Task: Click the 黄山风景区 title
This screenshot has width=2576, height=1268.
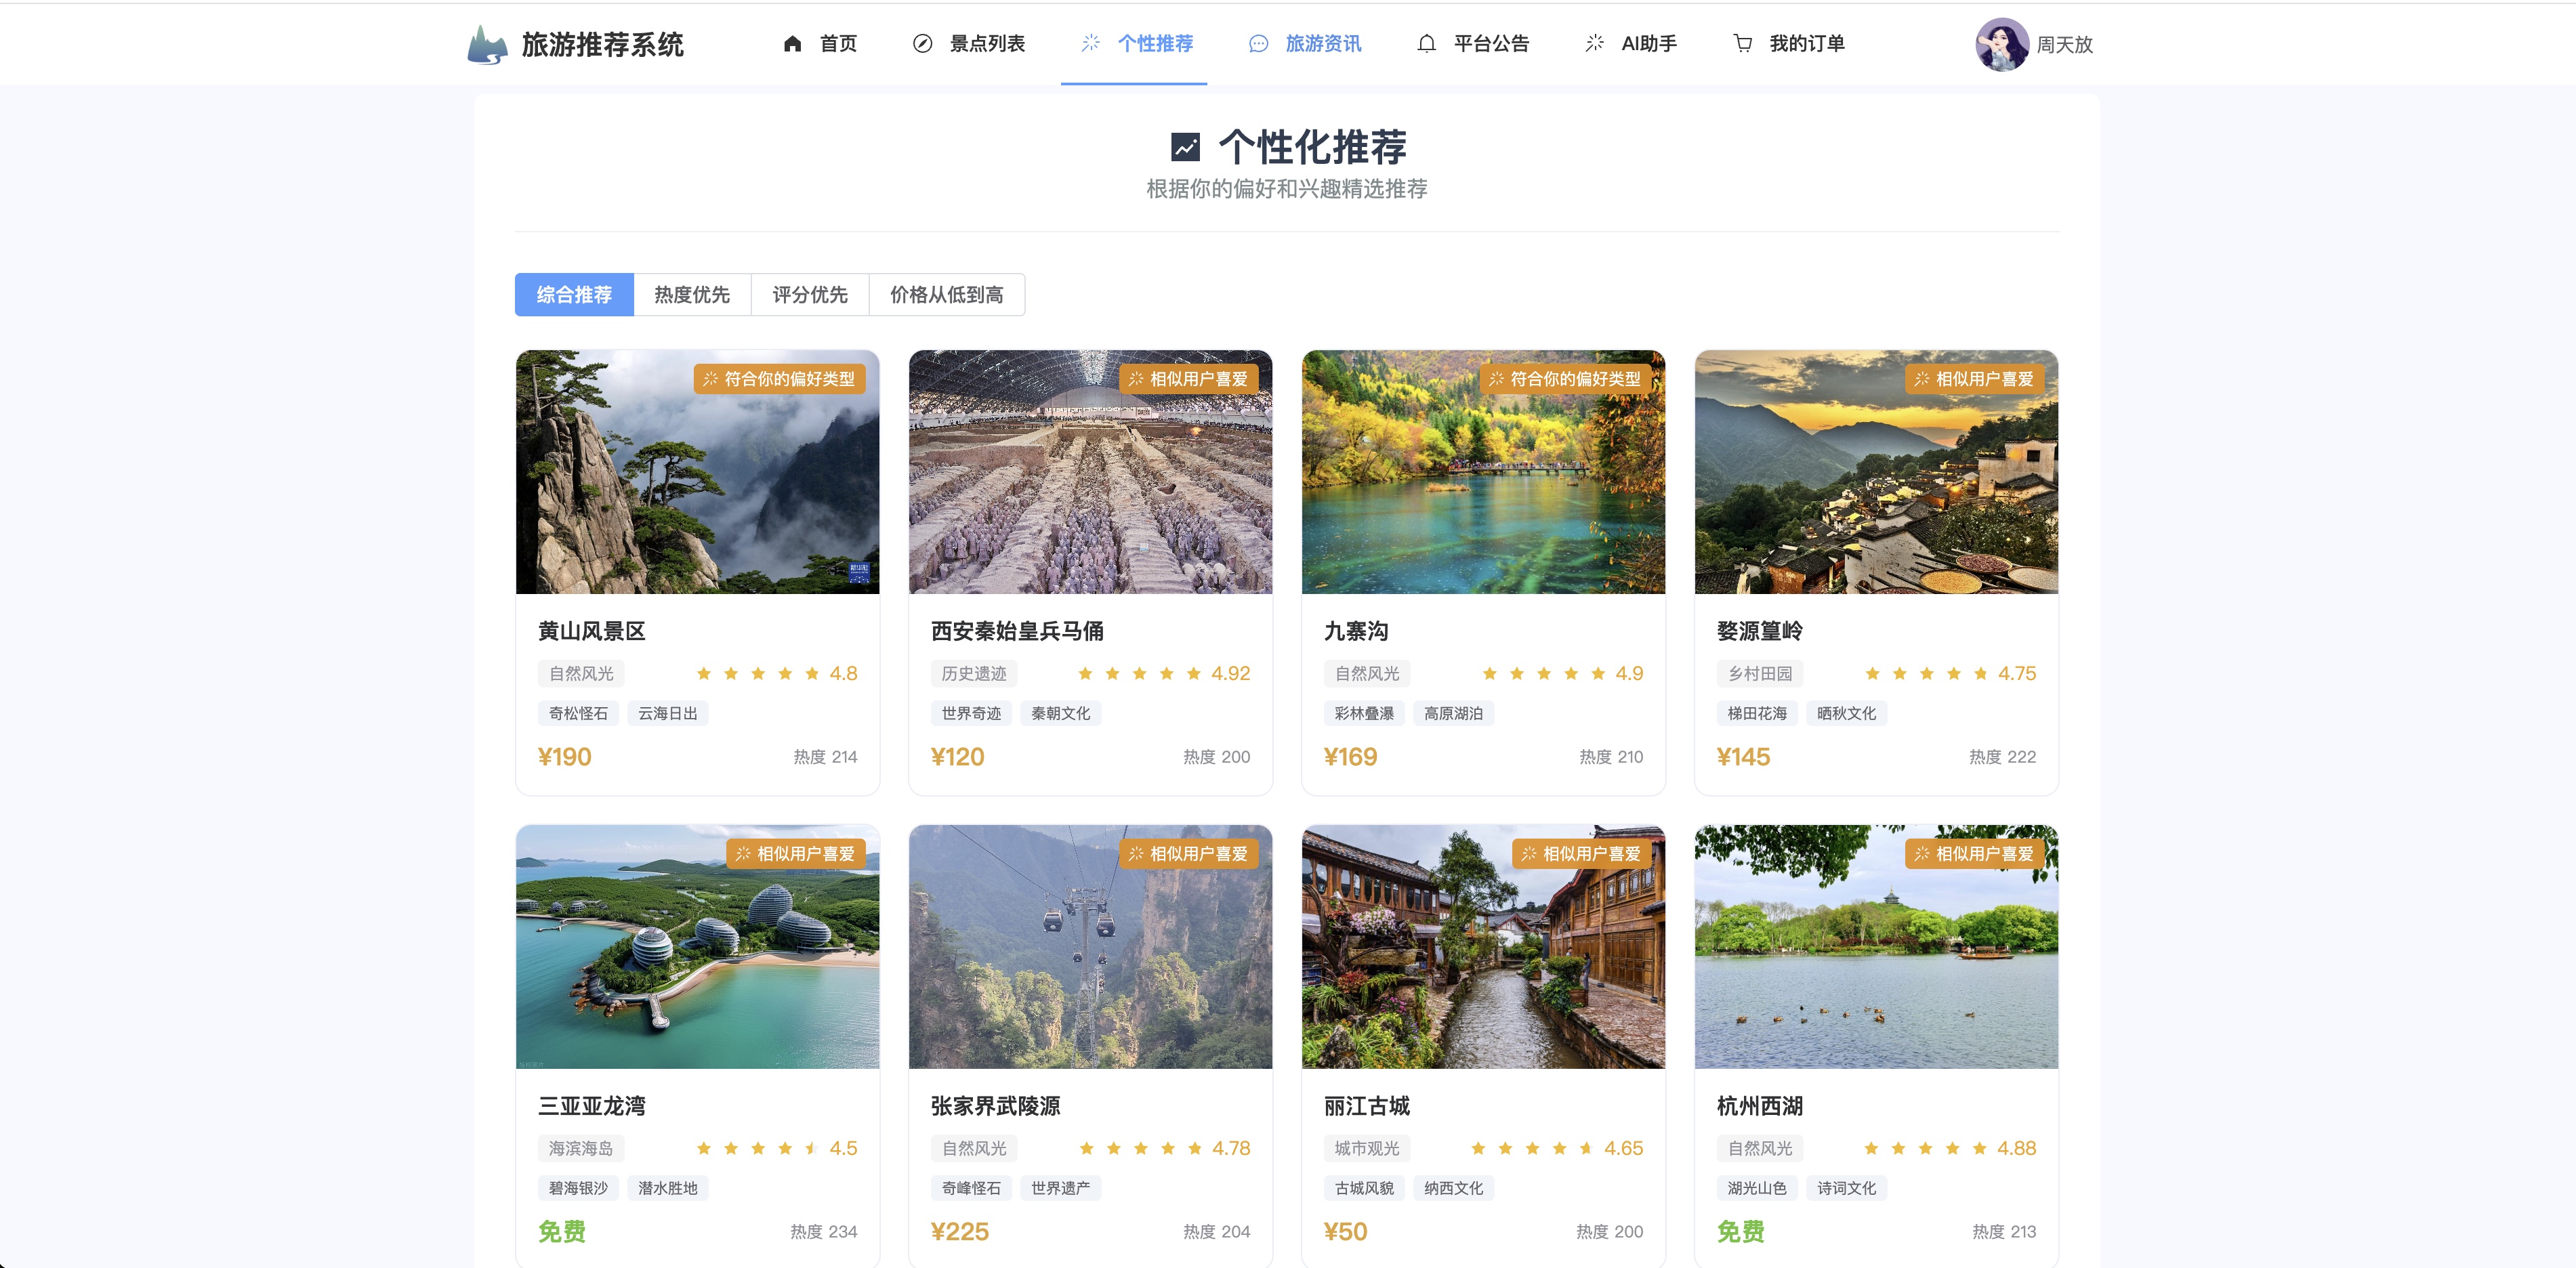Action: pyautogui.click(x=592, y=632)
